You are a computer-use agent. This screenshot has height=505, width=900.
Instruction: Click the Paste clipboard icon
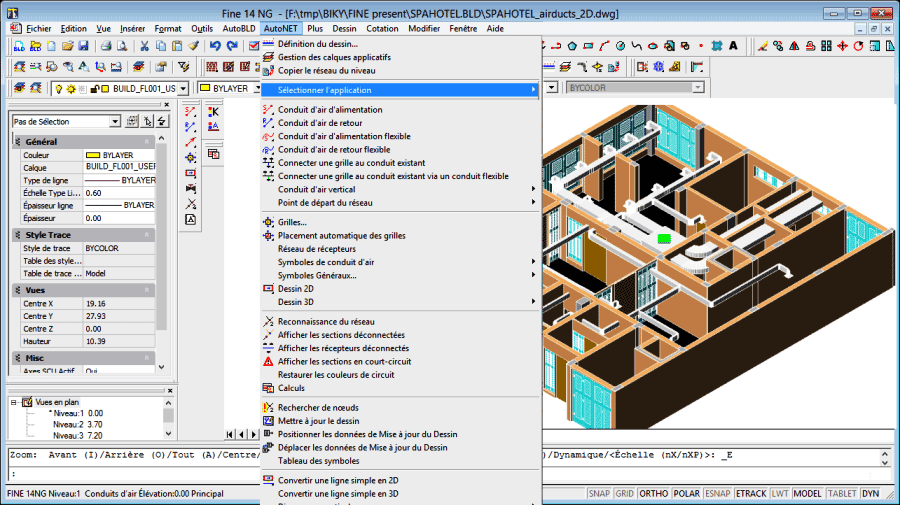[x=177, y=46]
